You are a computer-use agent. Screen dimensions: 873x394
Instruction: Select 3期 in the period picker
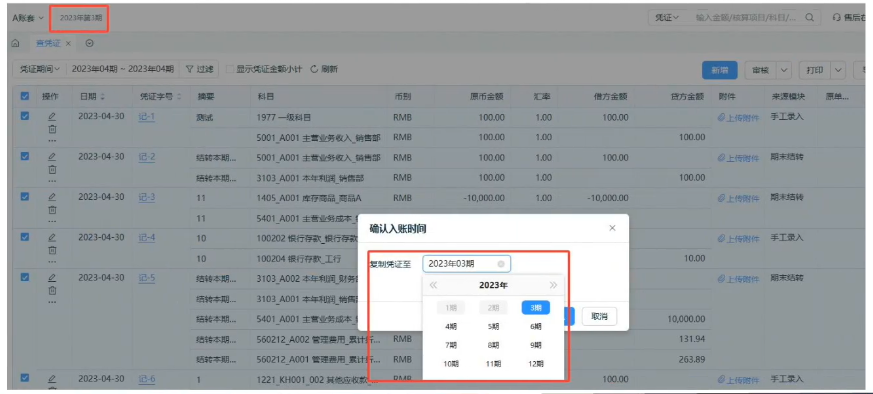point(536,307)
